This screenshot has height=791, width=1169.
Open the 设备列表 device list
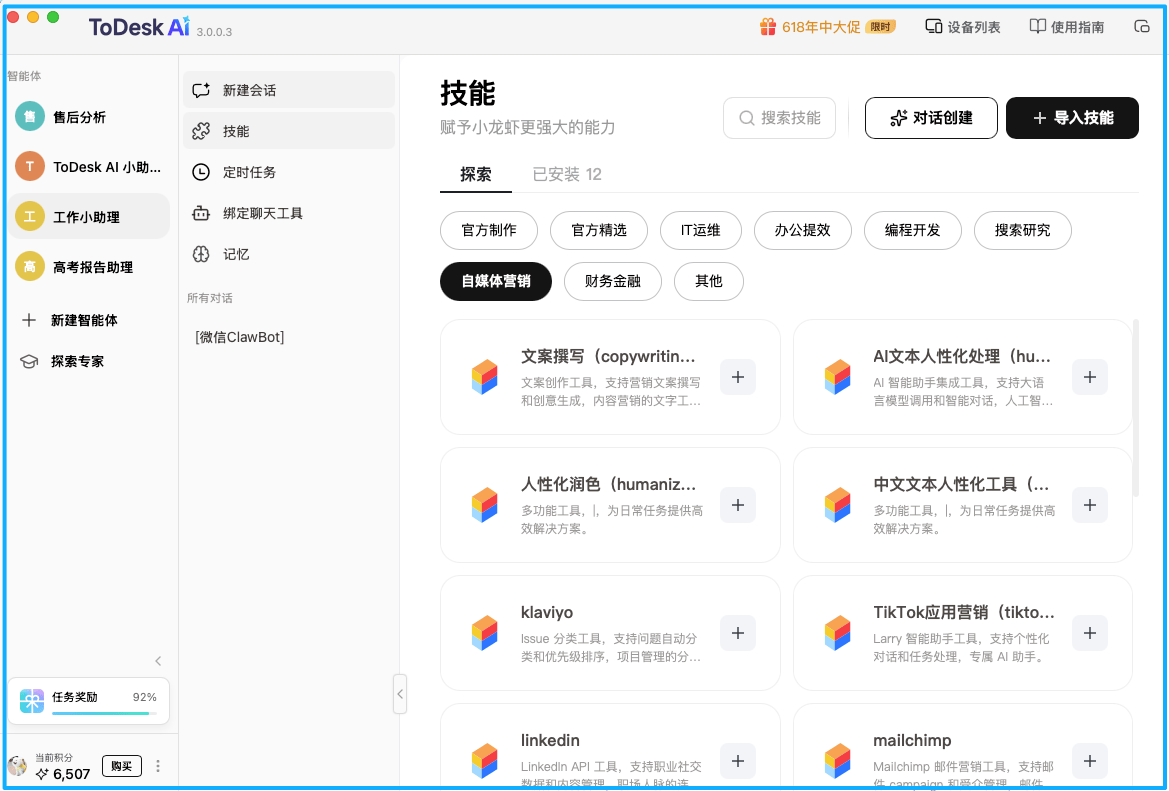[x=962, y=27]
